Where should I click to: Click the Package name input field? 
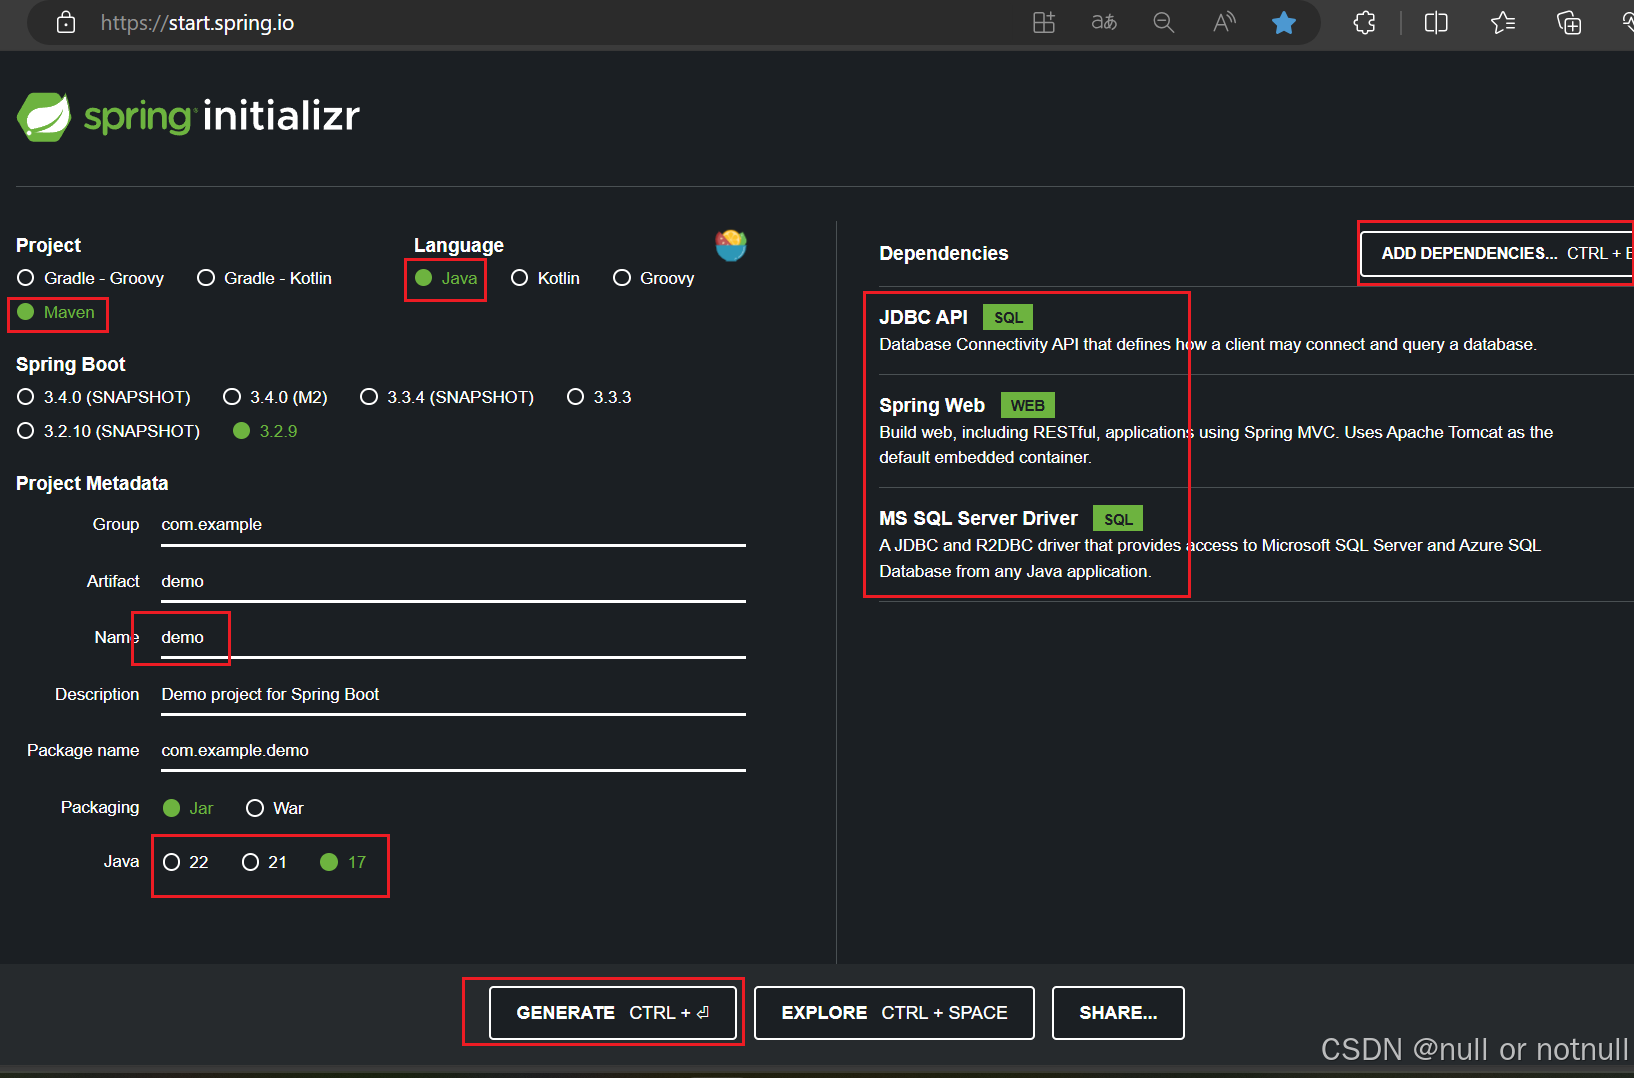(453, 751)
